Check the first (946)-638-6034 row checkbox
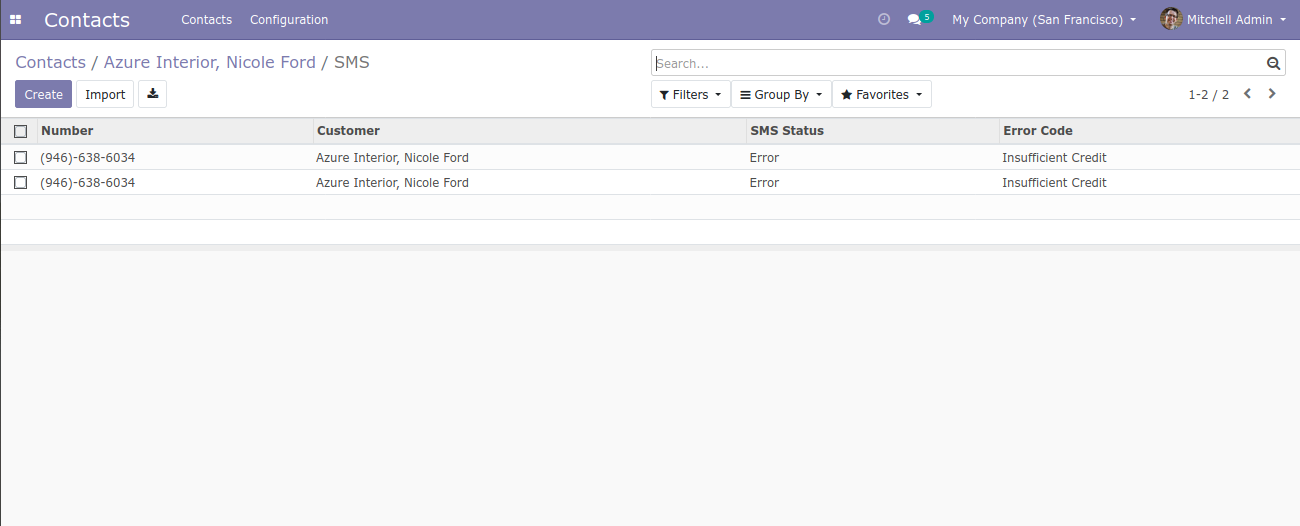The width and height of the screenshot is (1300, 526). [20, 157]
